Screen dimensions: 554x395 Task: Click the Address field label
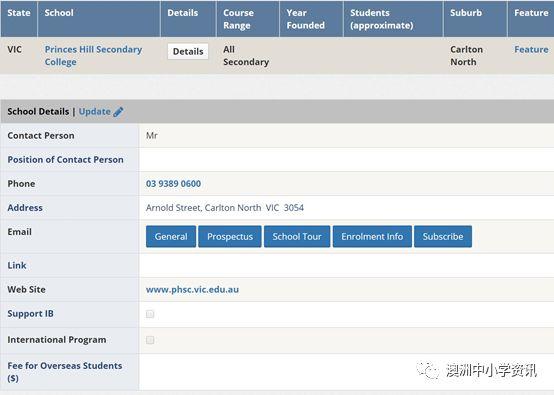click(x=25, y=208)
